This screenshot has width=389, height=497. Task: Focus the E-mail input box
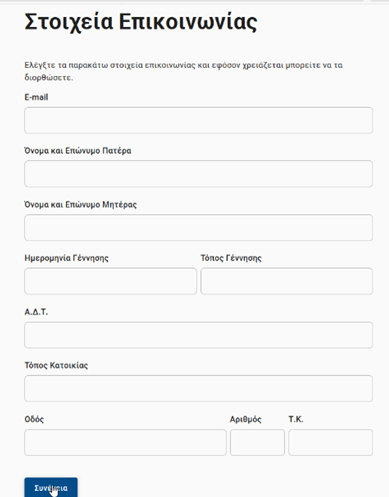pos(198,120)
